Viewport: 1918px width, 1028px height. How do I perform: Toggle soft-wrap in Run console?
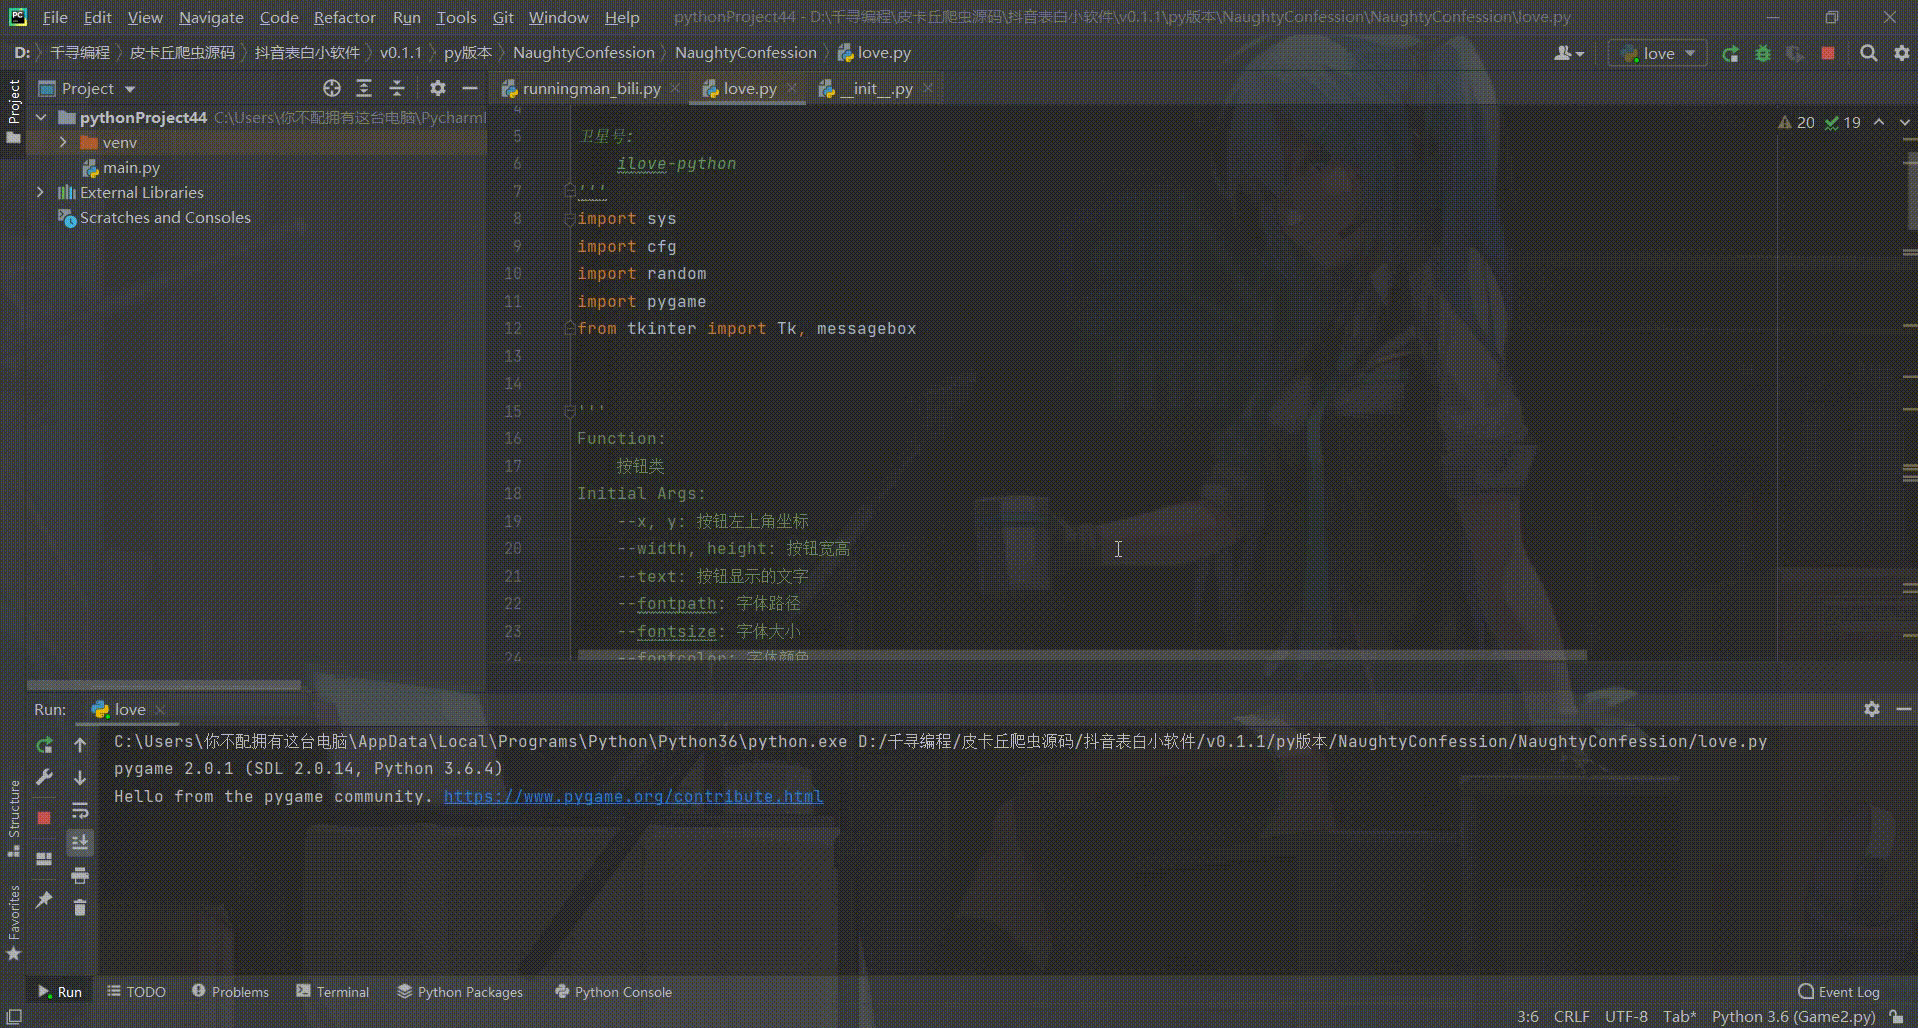pyautogui.click(x=80, y=811)
